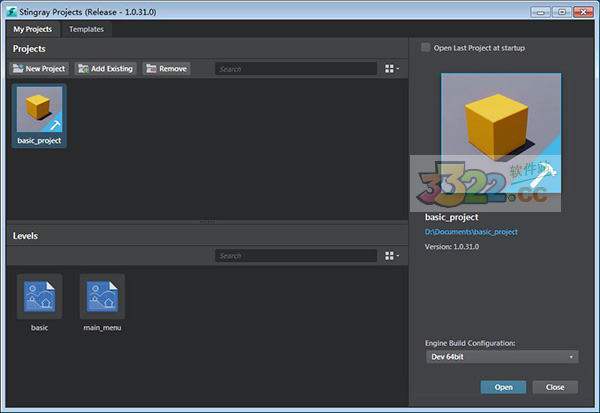Focus the Projects search field
The width and height of the screenshot is (600, 413).
tap(296, 69)
